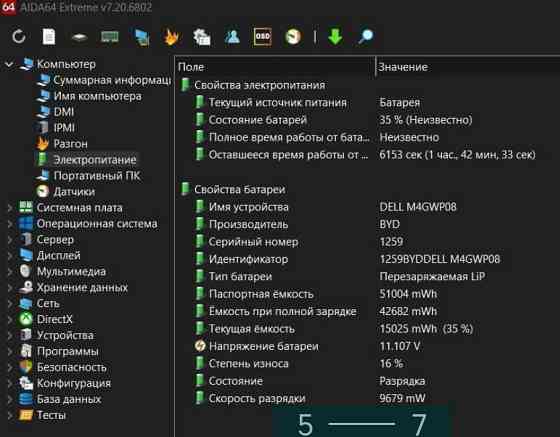The image size is (560, 437).
Task: Click the Поле column header
Action: pyautogui.click(x=275, y=67)
